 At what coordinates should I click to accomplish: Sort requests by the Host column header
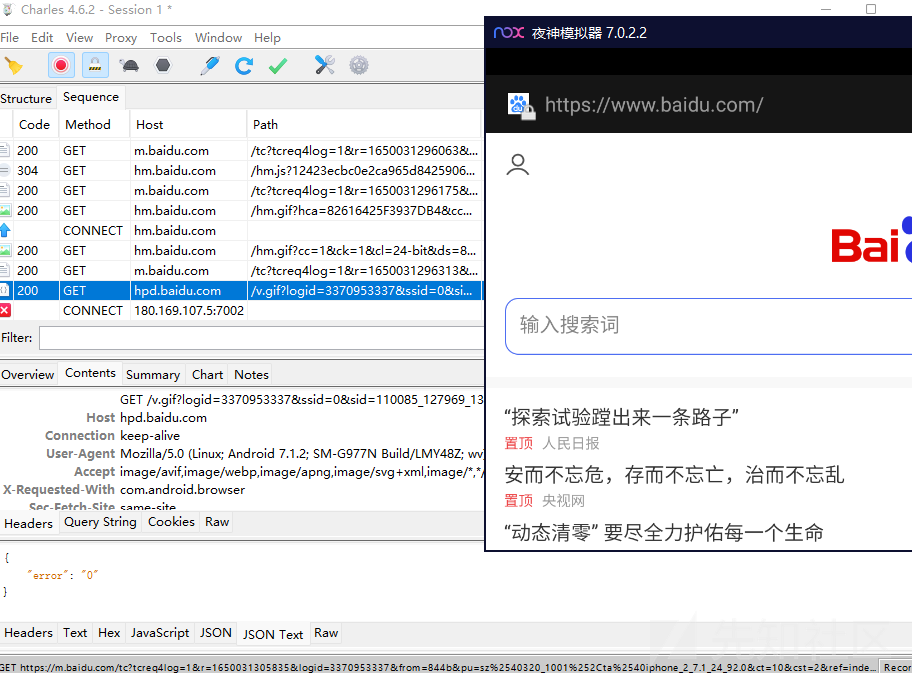pyautogui.click(x=150, y=125)
